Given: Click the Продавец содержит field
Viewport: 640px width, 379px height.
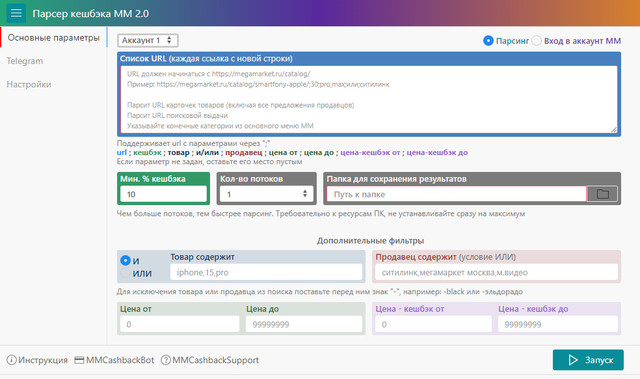Looking at the screenshot, I should tap(496, 272).
